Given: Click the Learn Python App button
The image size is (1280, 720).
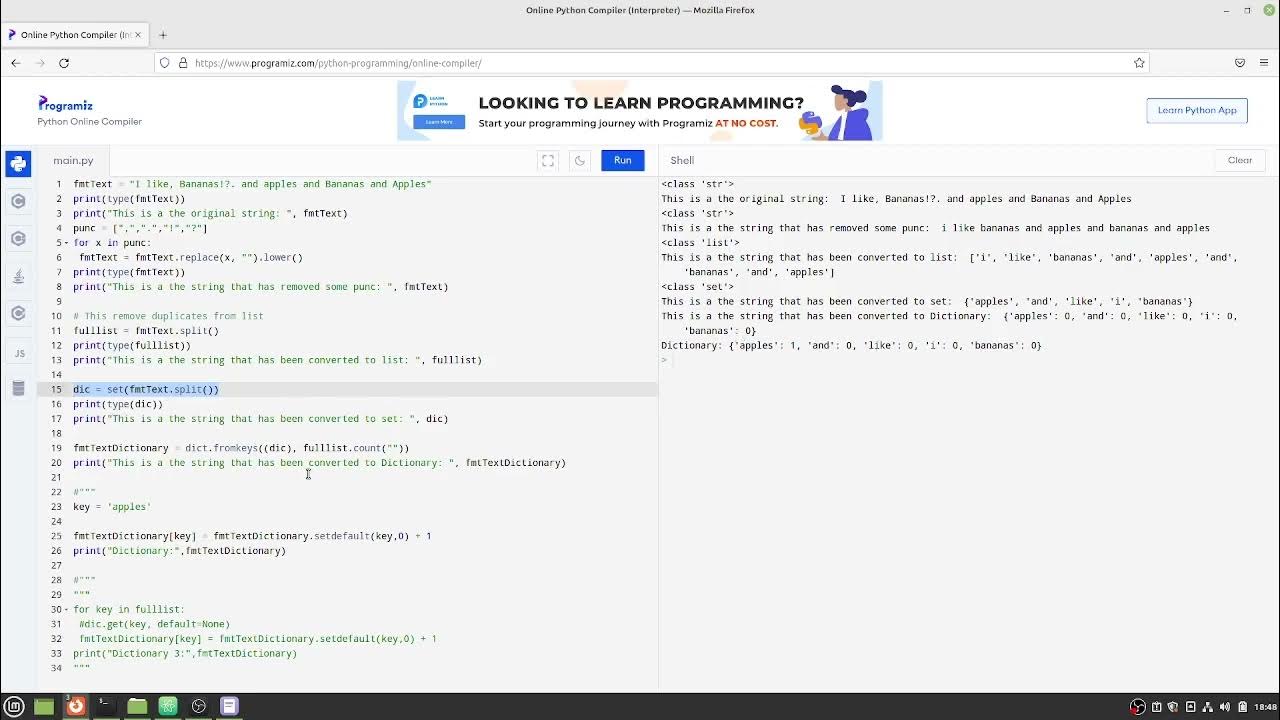Looking at the screenshot, I should tap(1197, 110).
